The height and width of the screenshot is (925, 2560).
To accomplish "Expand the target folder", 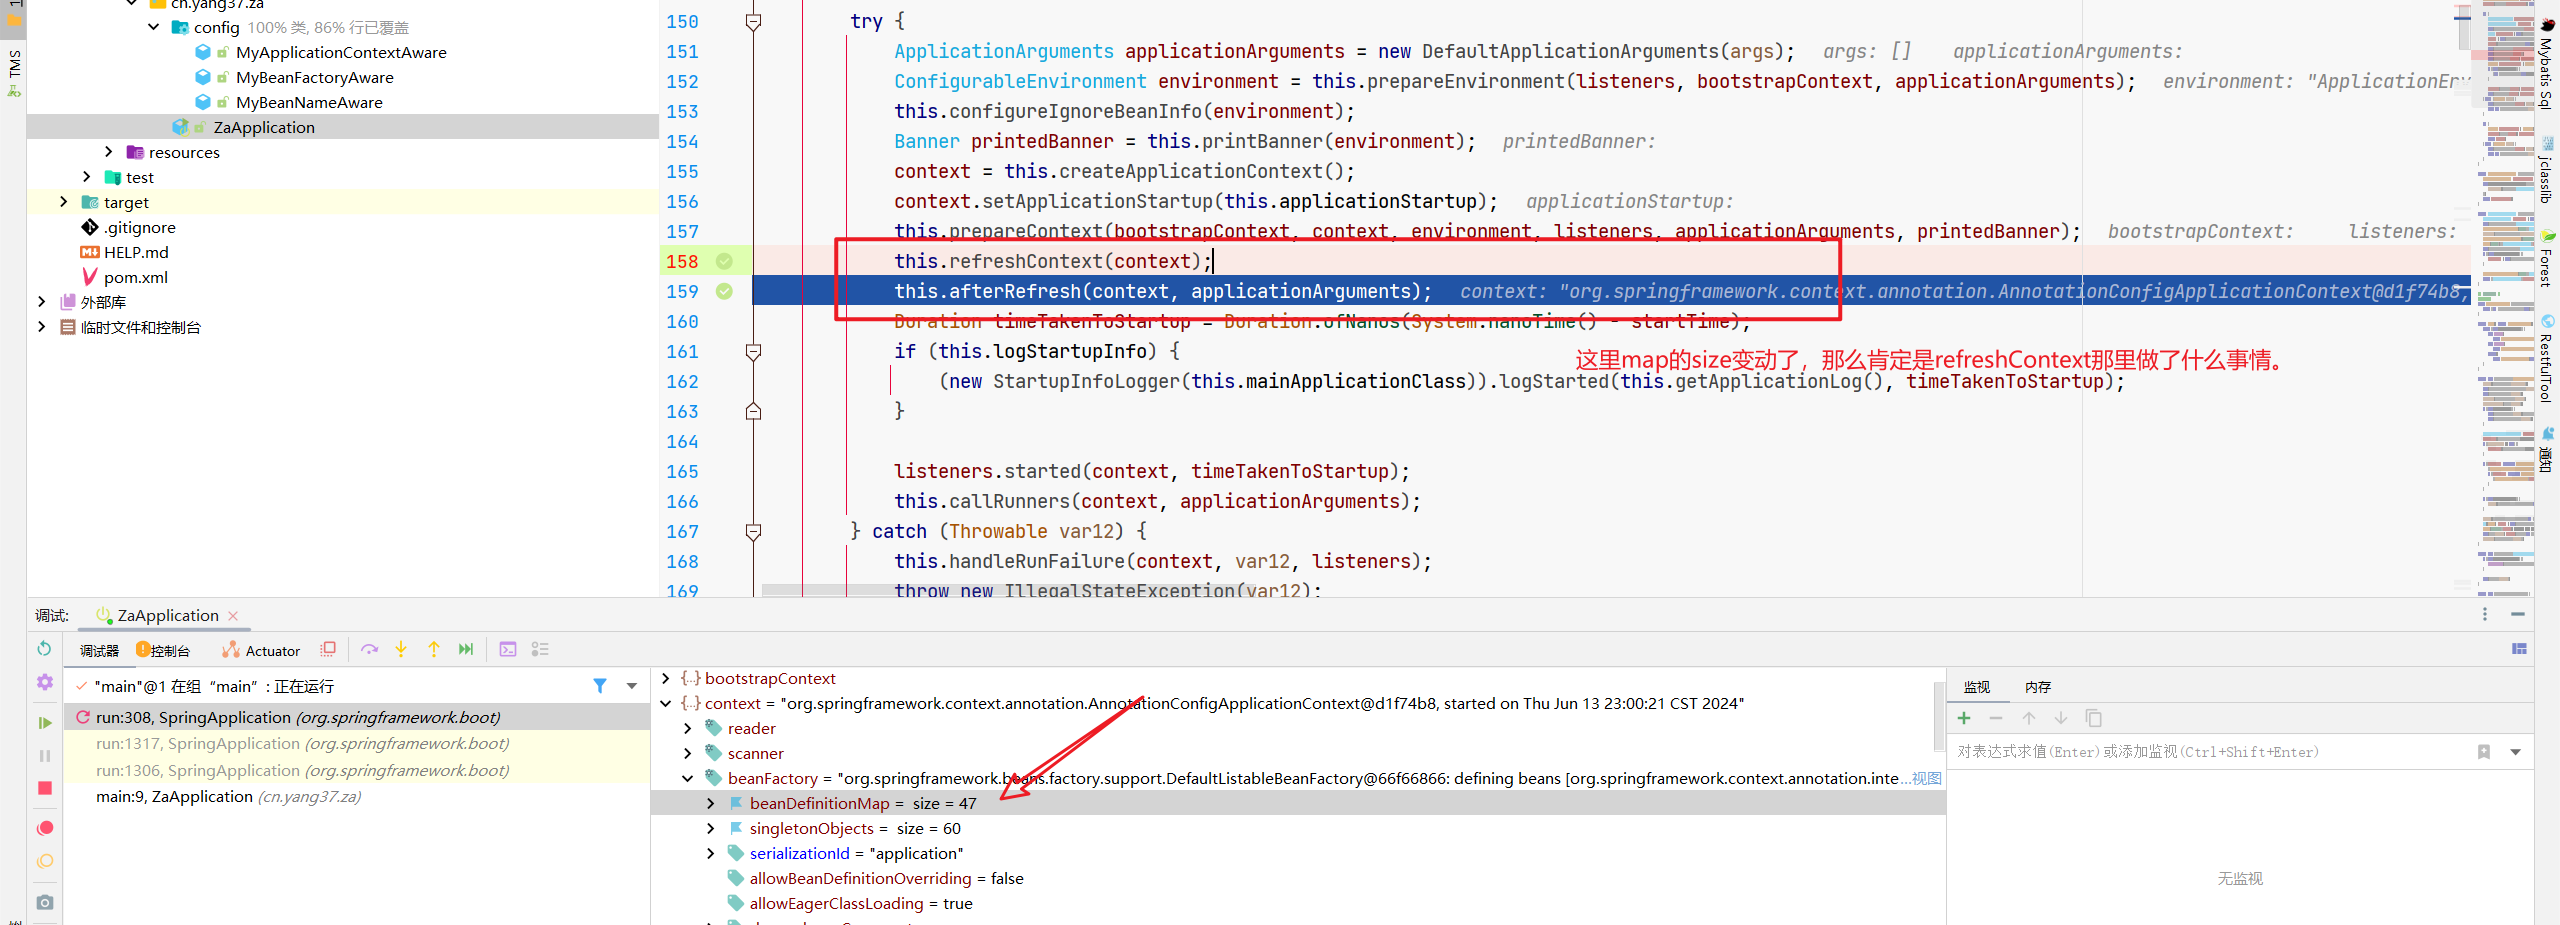I will click(x=64, y=202).
